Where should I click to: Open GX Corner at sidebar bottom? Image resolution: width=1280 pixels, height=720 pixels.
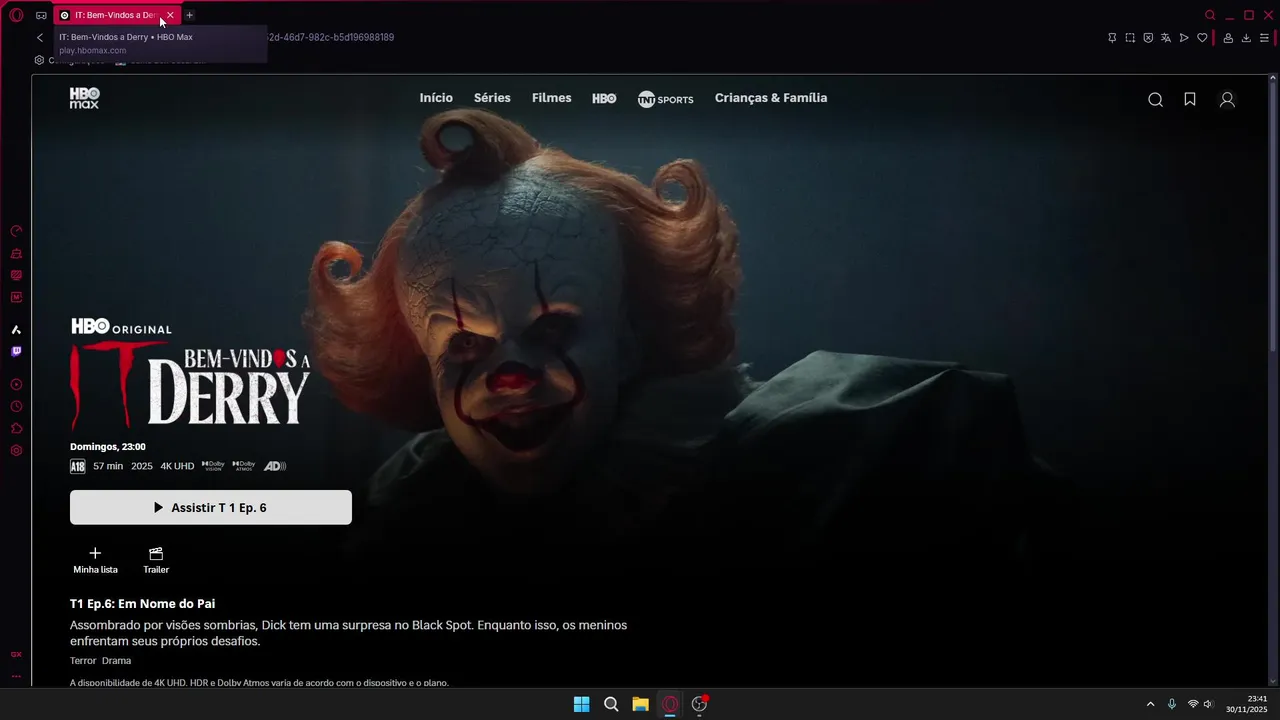[16, 654]
